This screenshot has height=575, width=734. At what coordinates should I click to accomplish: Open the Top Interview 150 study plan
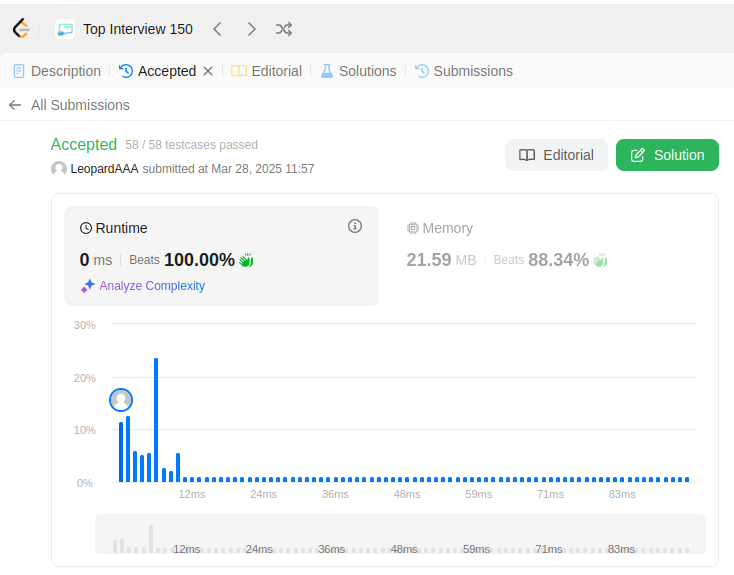[x=124, y=29]
